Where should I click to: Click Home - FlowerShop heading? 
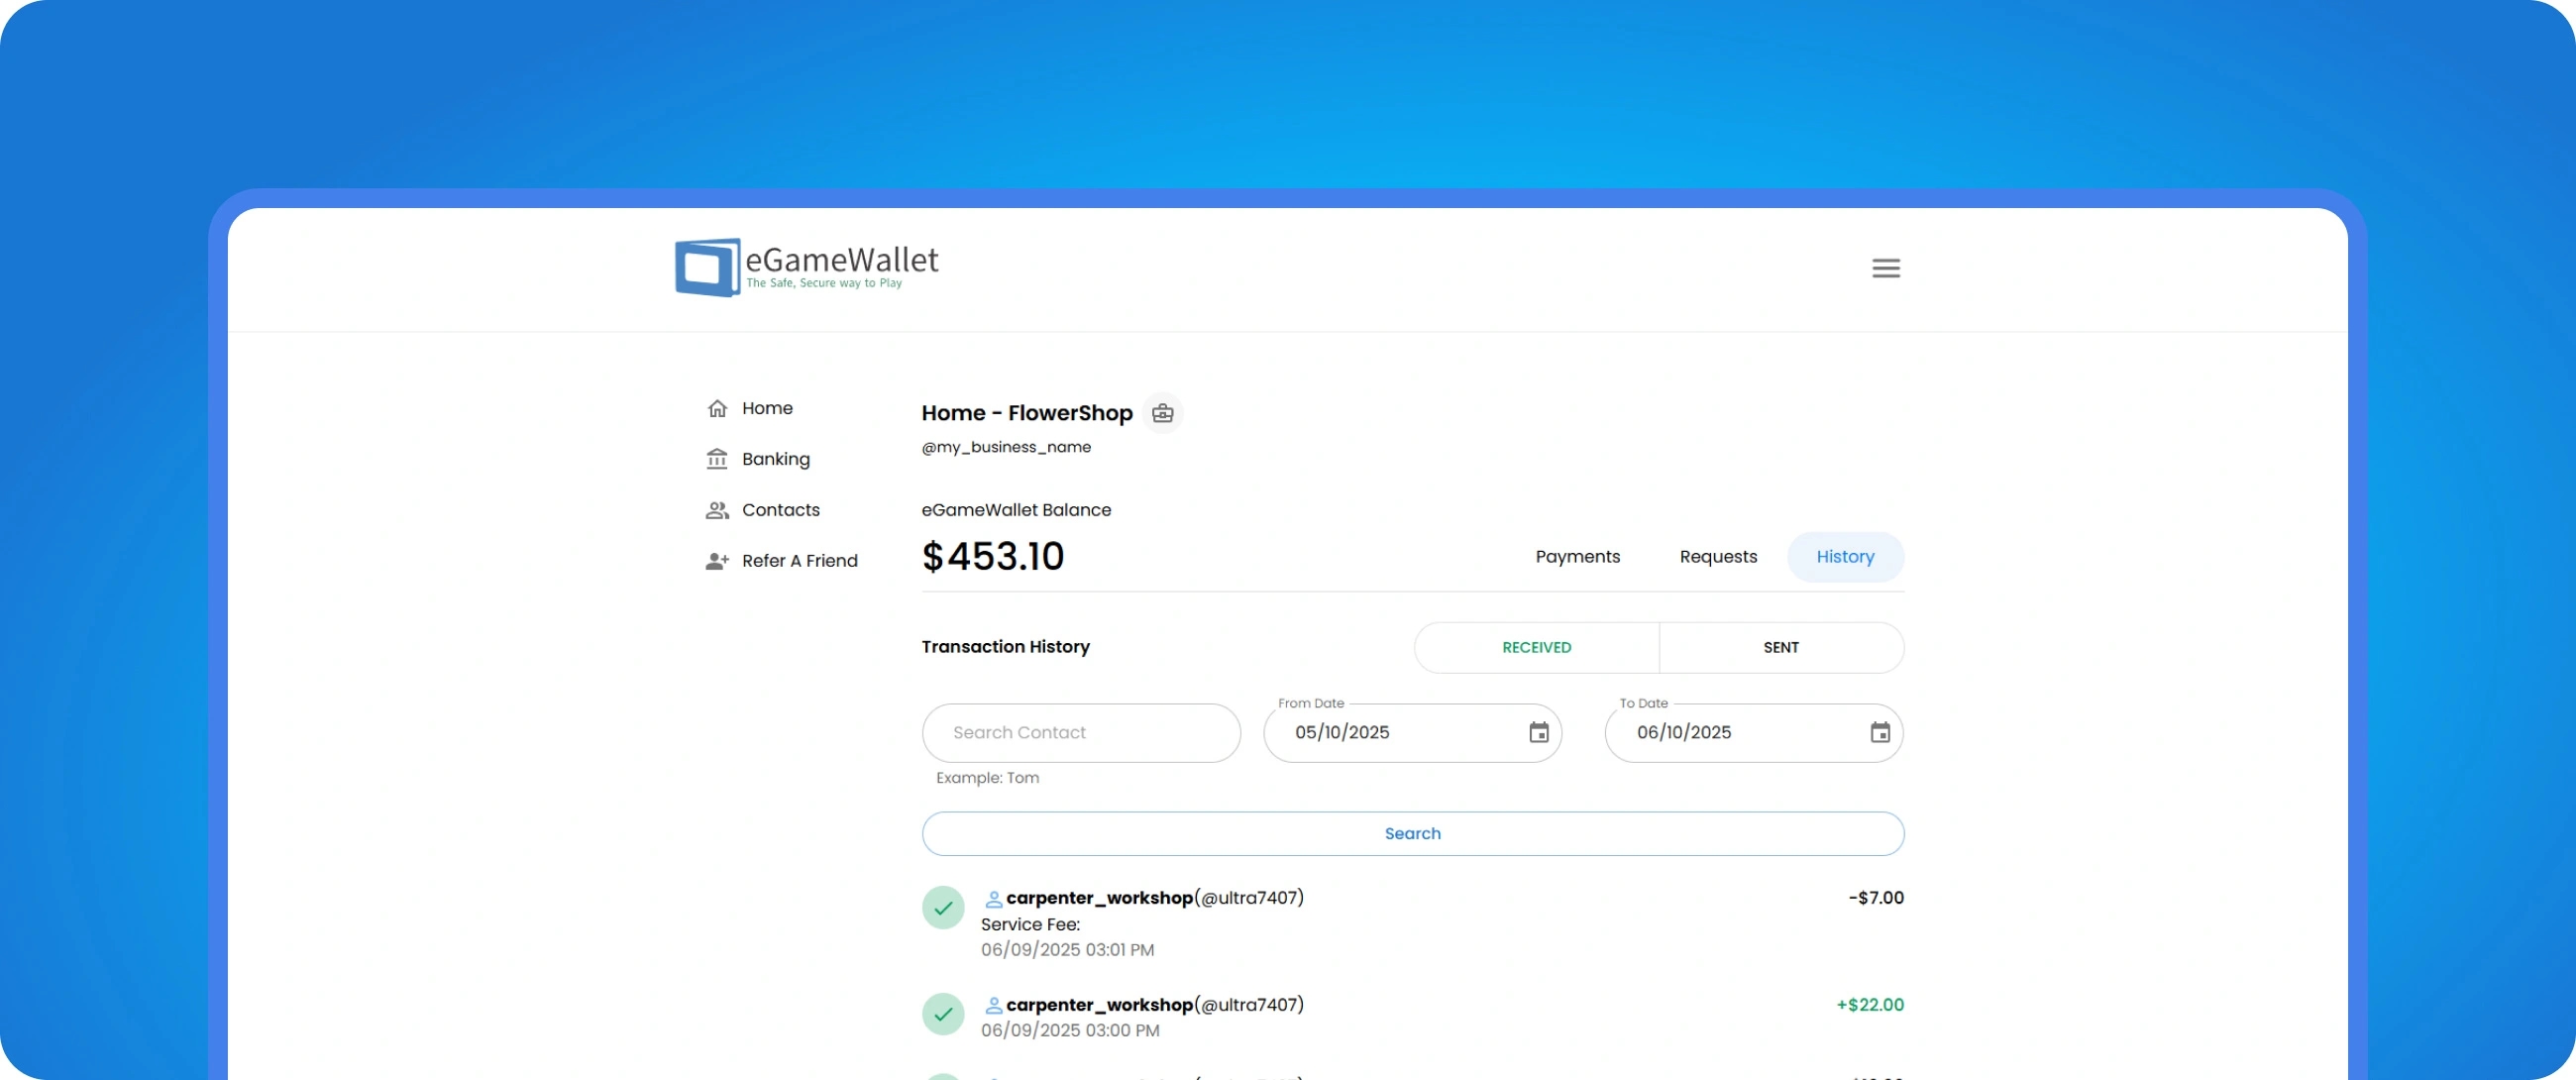[1027, 413]
